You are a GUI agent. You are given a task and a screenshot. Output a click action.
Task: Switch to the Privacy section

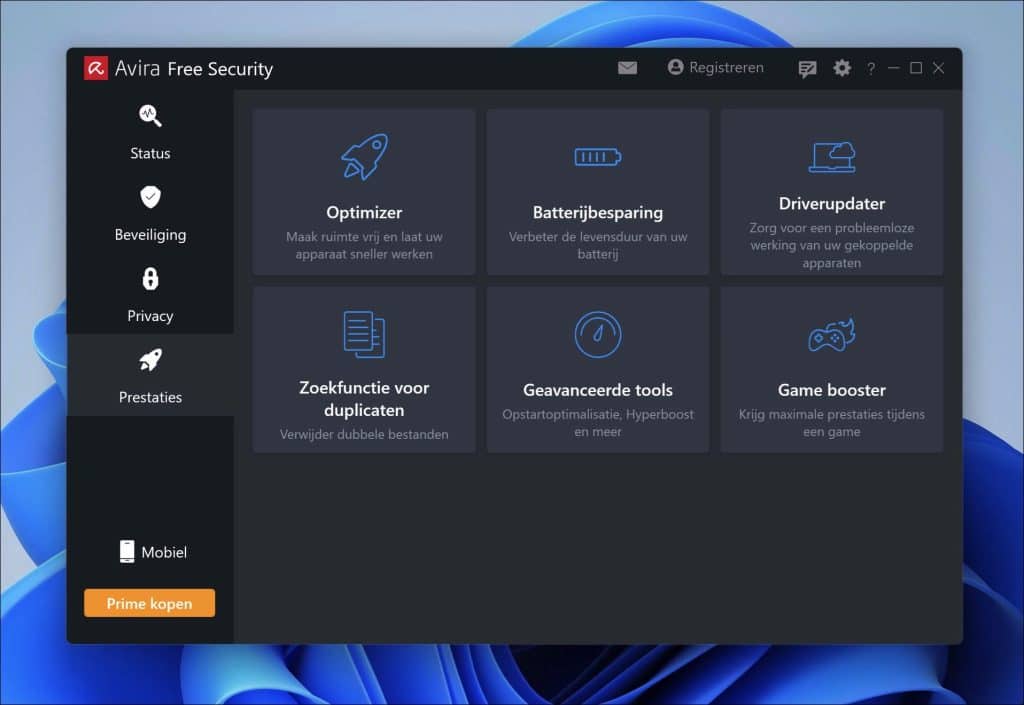pyautogui.click(x=149, y=315)
